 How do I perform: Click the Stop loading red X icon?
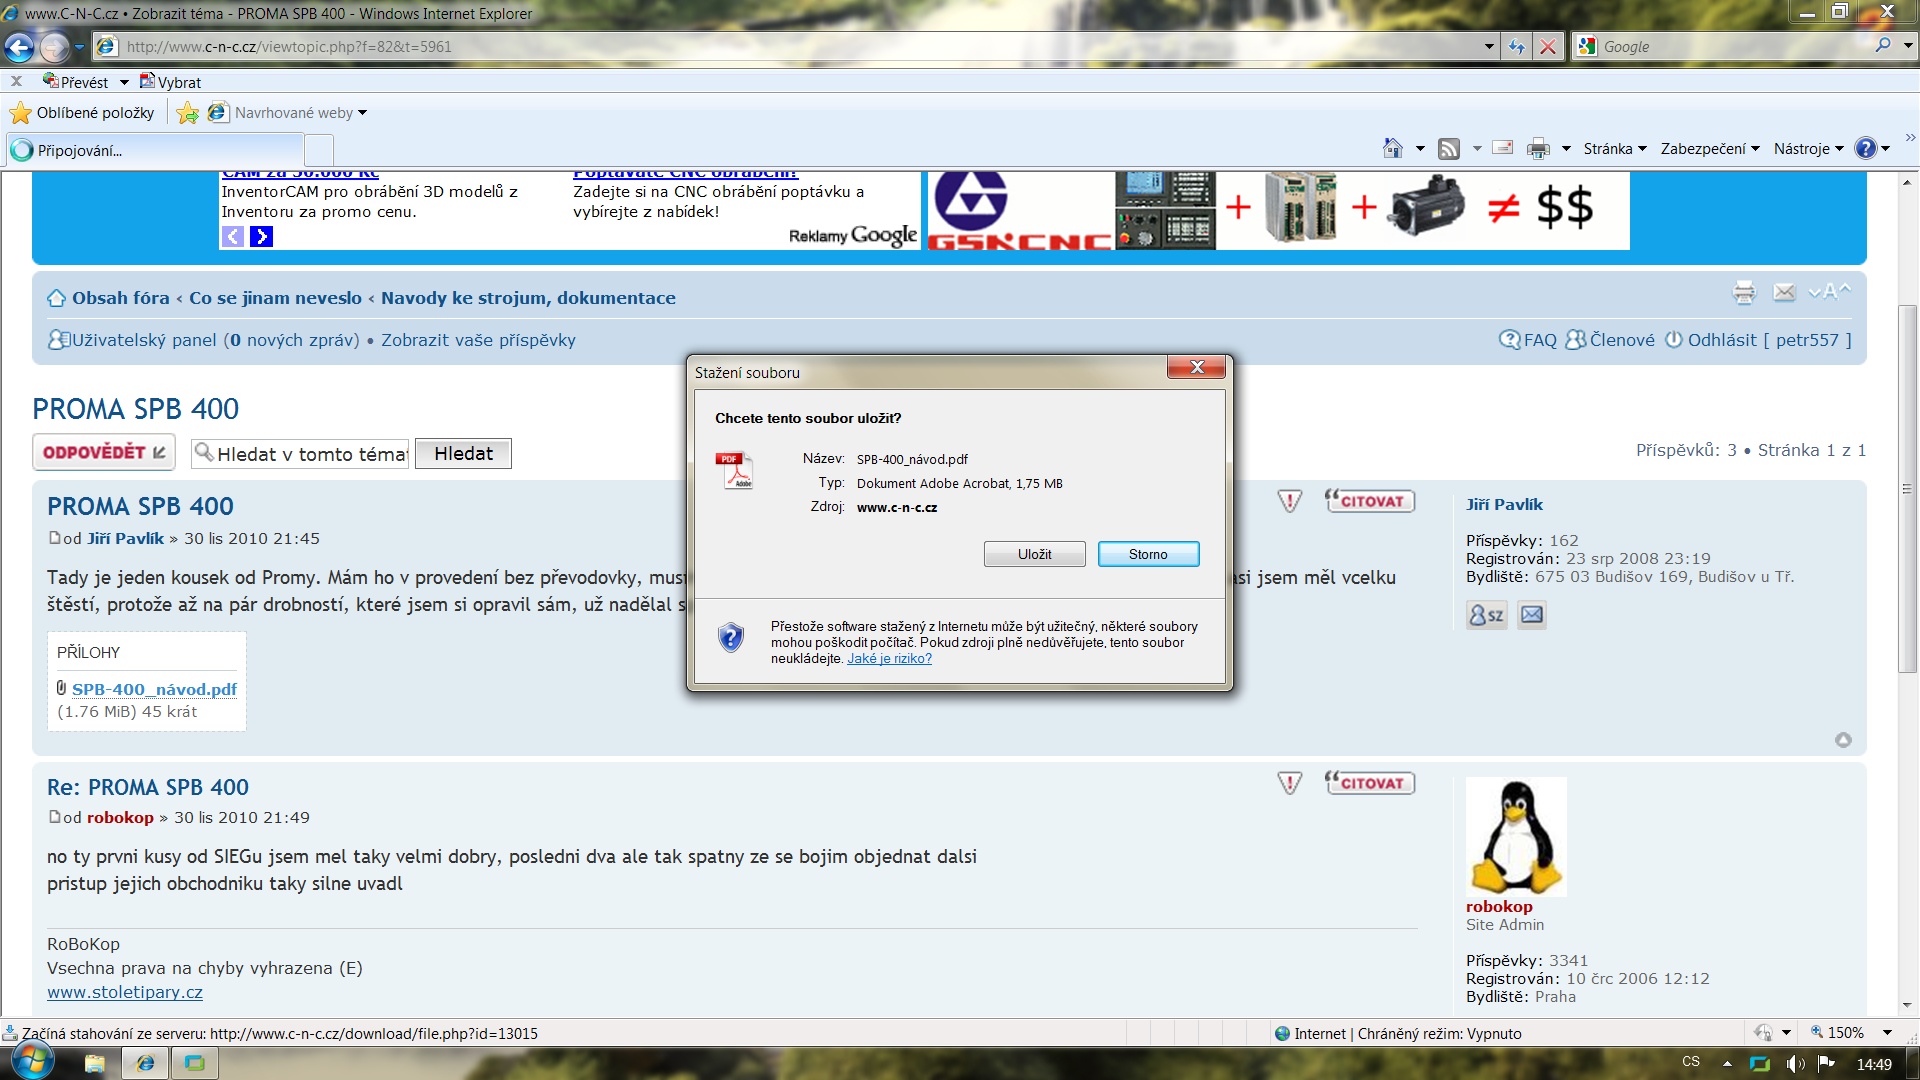click(1548, 47)
